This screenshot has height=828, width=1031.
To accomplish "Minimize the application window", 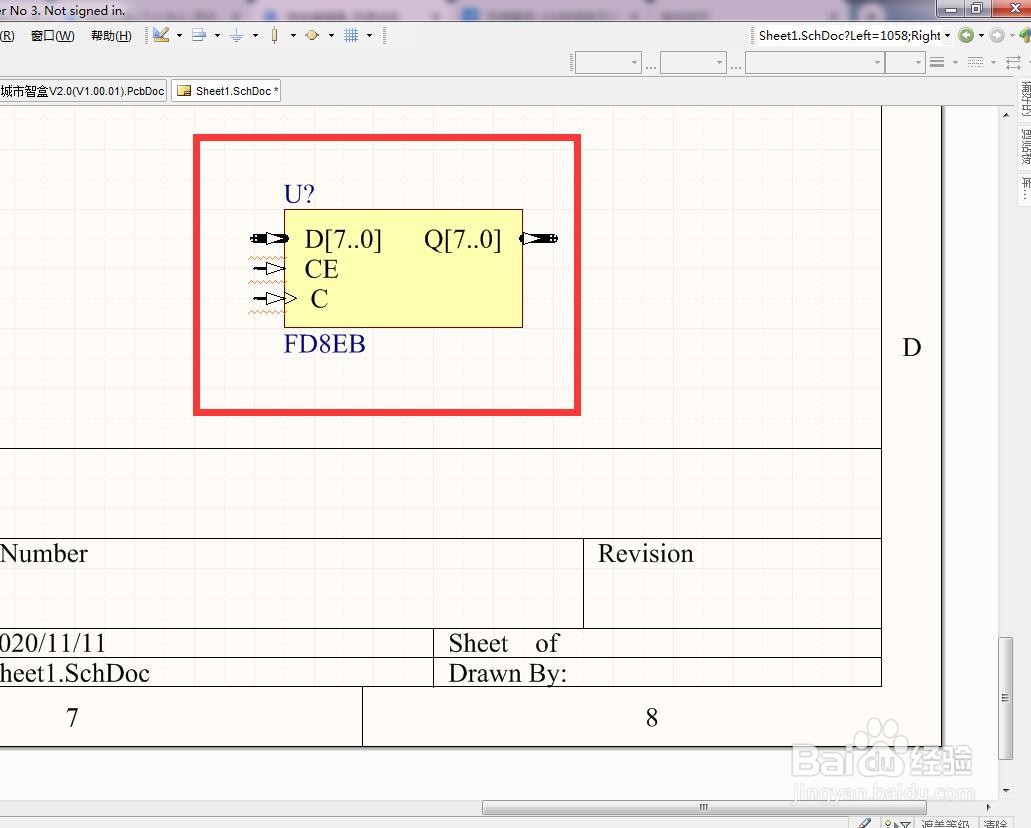I will click(x=951, y=9).
